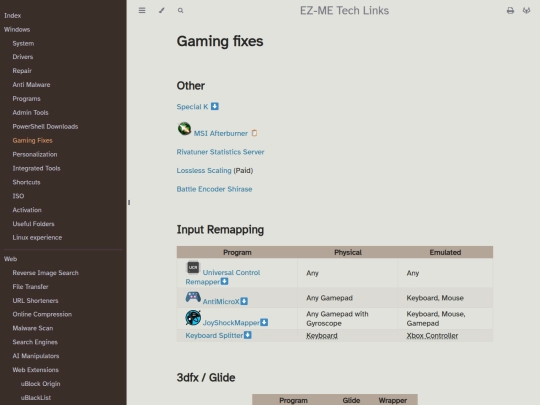The image size is (540, 405).
Task: Open Search Engines in the sidebar
Action: pos(35,342)
